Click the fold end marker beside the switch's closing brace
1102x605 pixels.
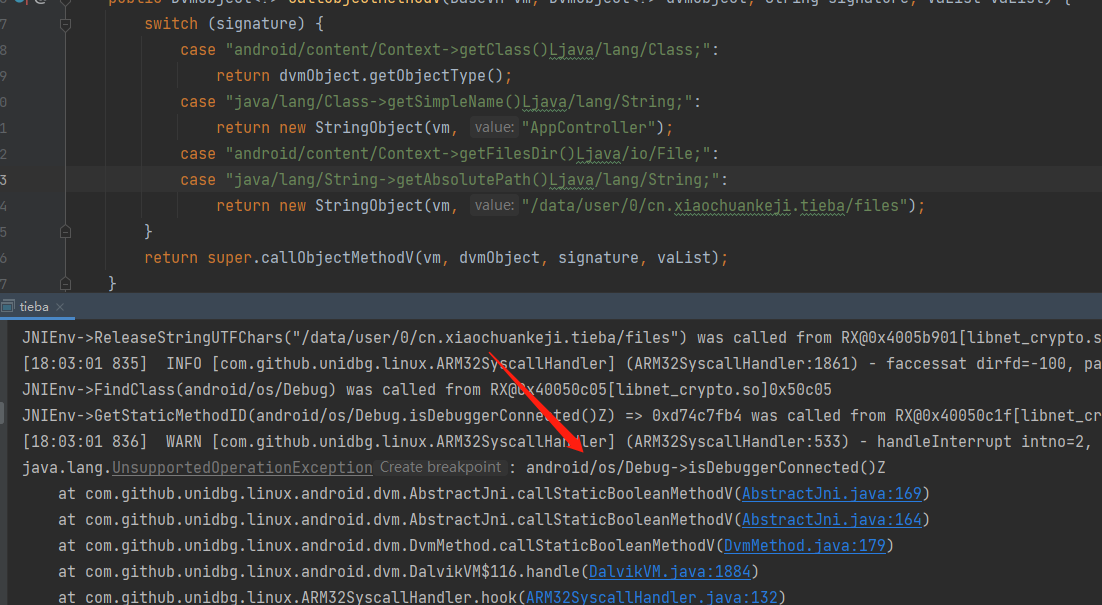pyautogui.click(x=65, y=231)
